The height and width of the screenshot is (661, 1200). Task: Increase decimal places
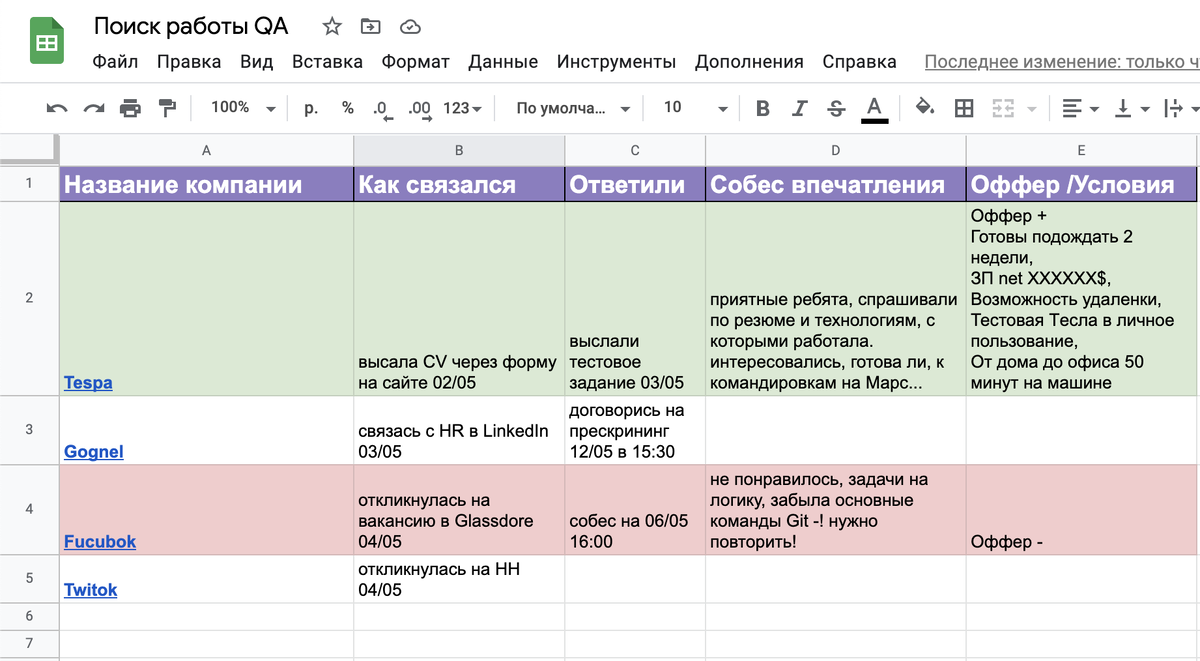pos(419,109)
